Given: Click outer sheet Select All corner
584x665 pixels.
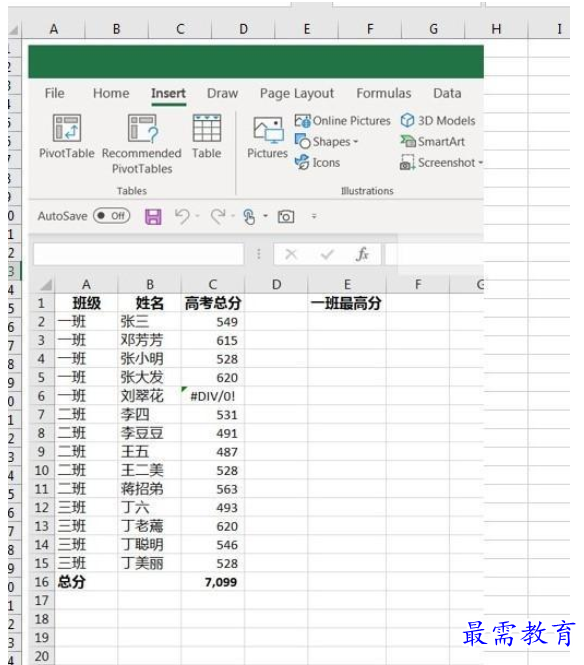Looking at the screenshot, I should tap(14, 29).
